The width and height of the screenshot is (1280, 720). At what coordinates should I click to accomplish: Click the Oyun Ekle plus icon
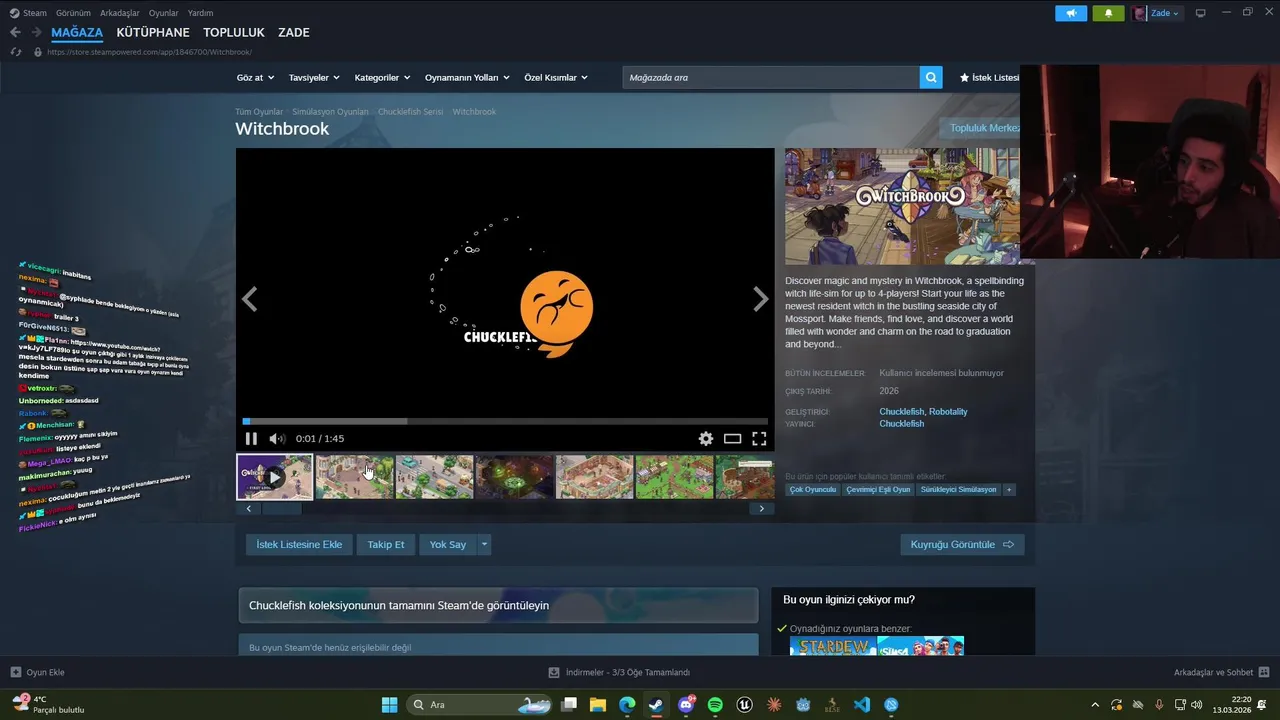(15, 672)
